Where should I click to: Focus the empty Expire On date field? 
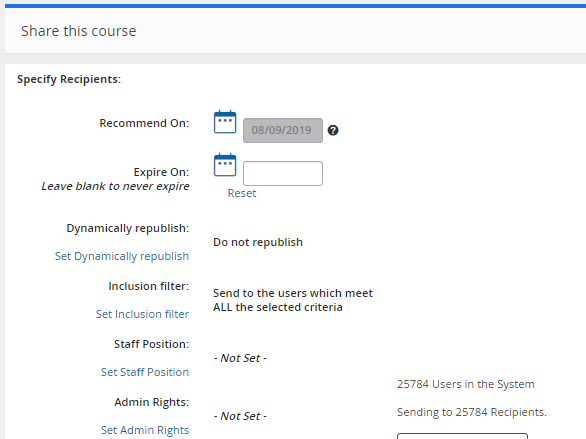[283, 173]
